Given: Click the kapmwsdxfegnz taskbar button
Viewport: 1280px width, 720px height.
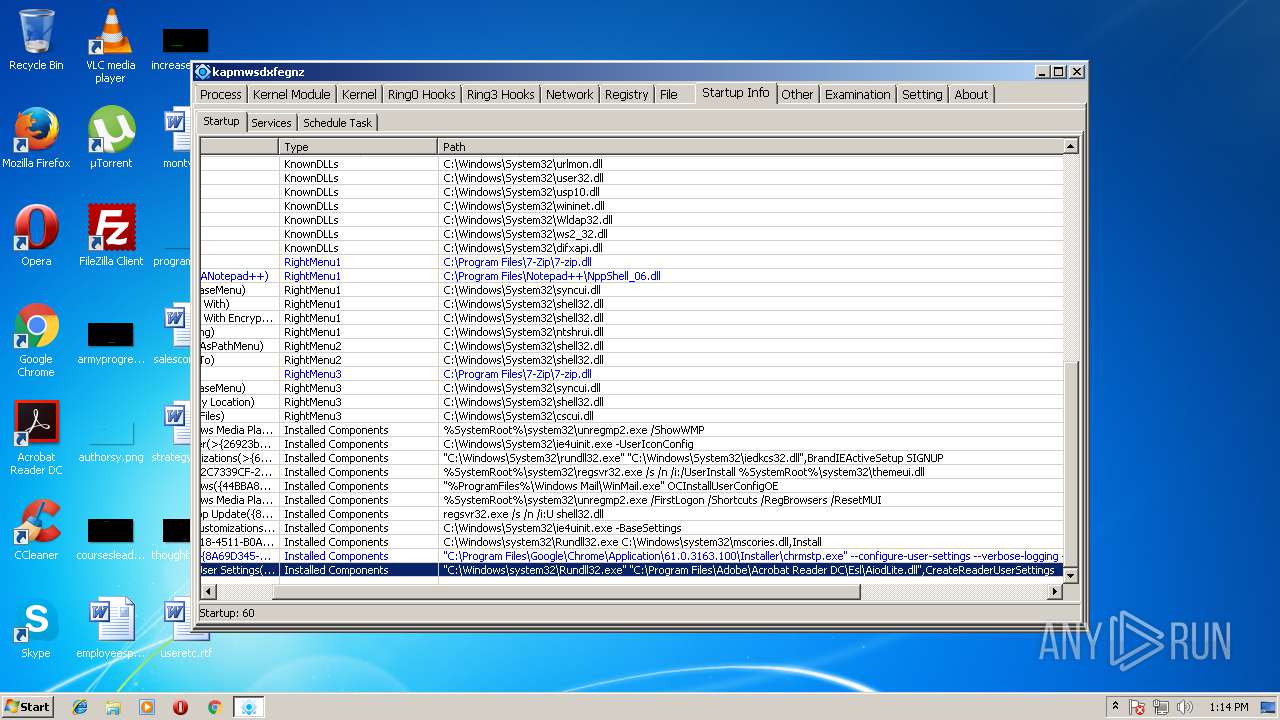Looking at the screenshot, I should click(x=248, y=707).
